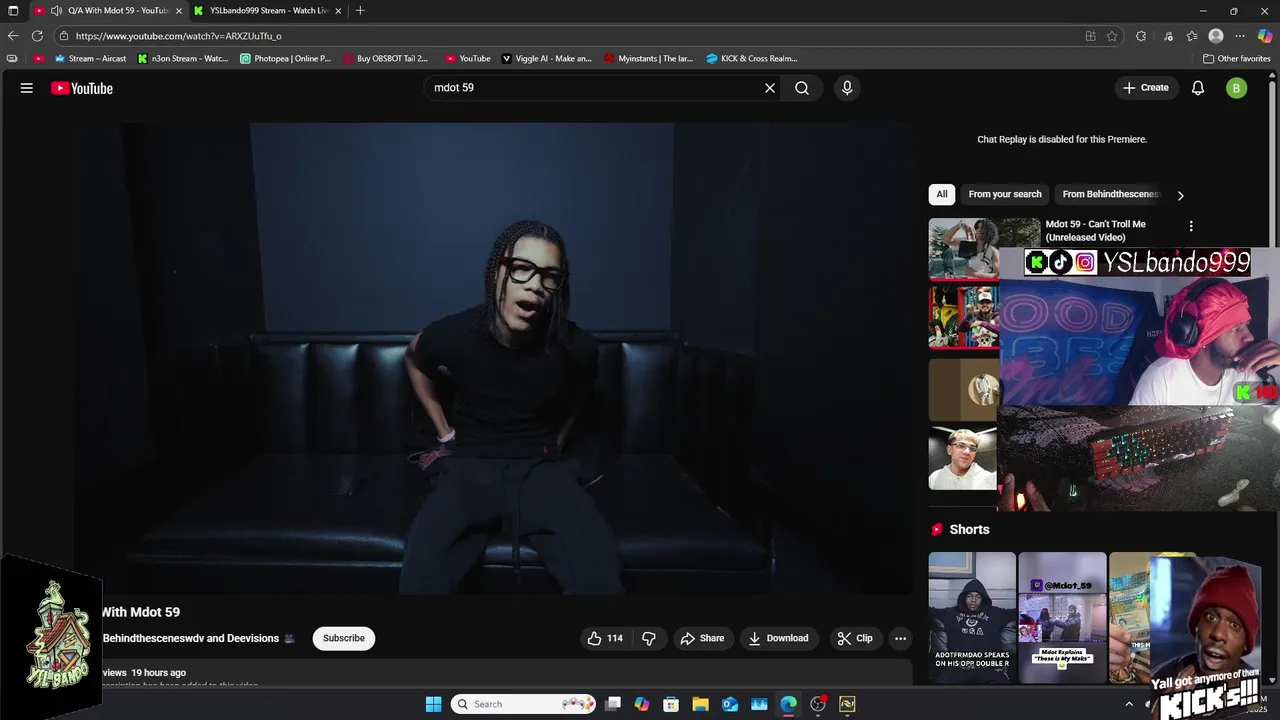Go to YouTube home via logo

point(82,88)
